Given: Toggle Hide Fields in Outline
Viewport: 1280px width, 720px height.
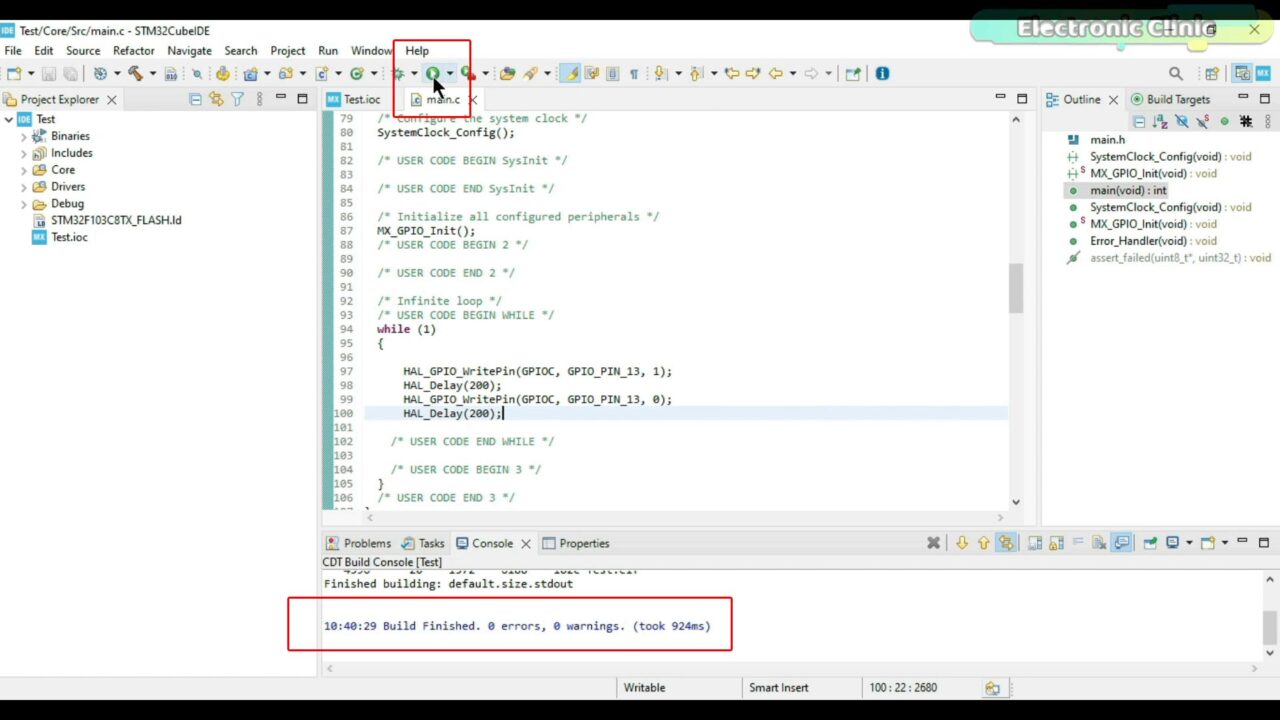Looking at the screenshot, I should pyautogui.click(x=1182, y=121).
